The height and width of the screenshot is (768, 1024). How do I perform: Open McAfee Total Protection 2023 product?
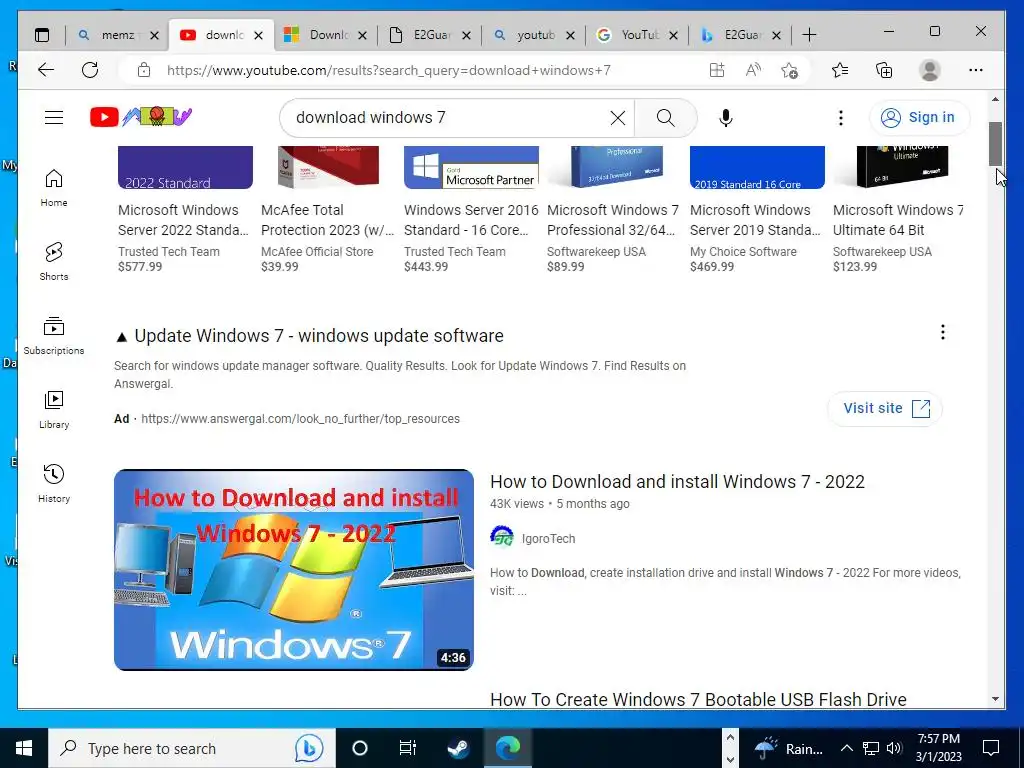point(328,210)
